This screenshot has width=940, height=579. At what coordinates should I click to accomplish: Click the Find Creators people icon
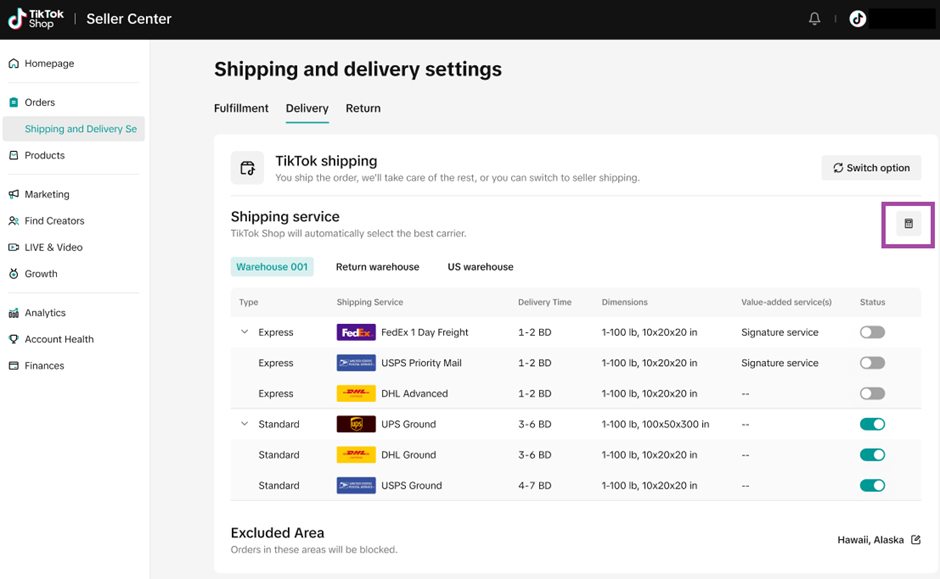pyautogui.click(x=14, y=221)
